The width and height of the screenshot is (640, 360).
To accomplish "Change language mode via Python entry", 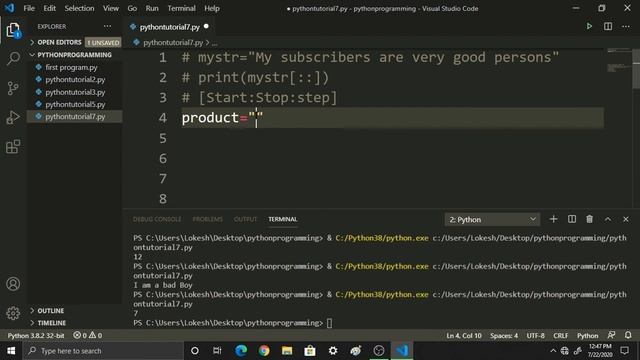I will coord(587,335).
